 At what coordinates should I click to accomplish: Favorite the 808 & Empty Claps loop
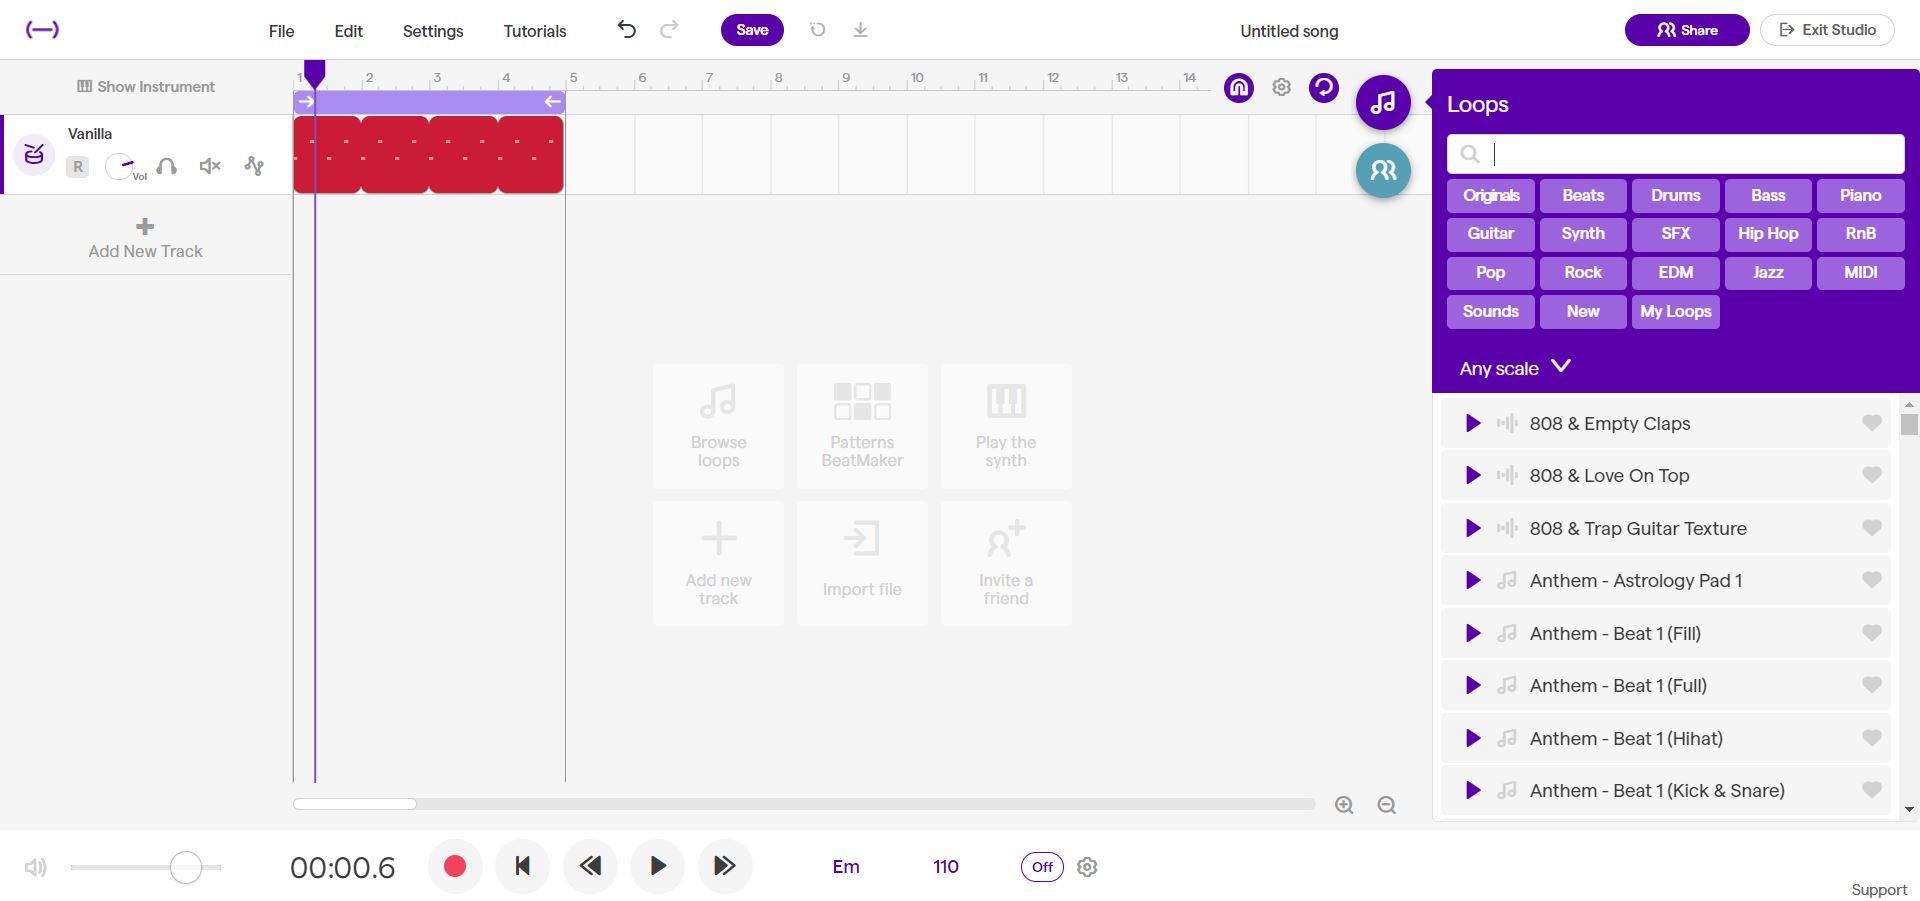pyautogui.click(x=1871, y=423)
